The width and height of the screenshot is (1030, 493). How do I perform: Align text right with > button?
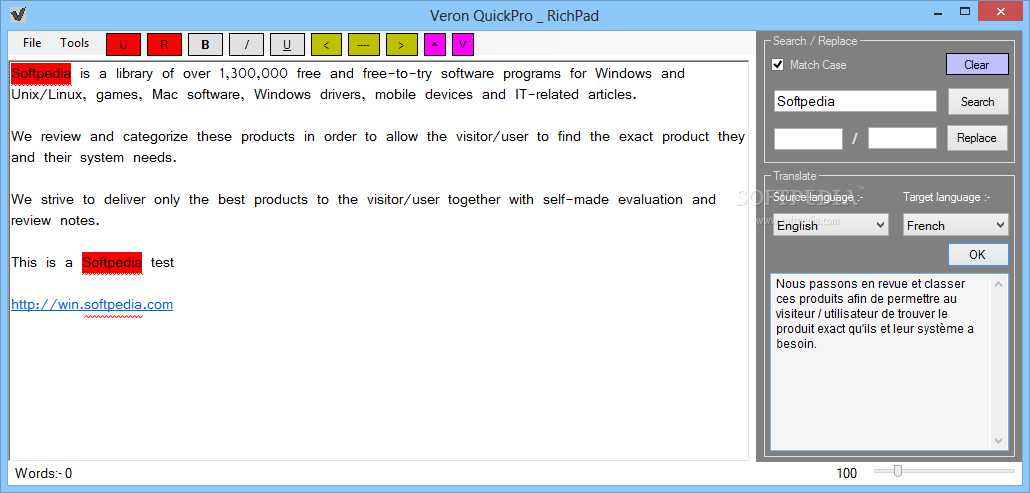tap(402, 45)
